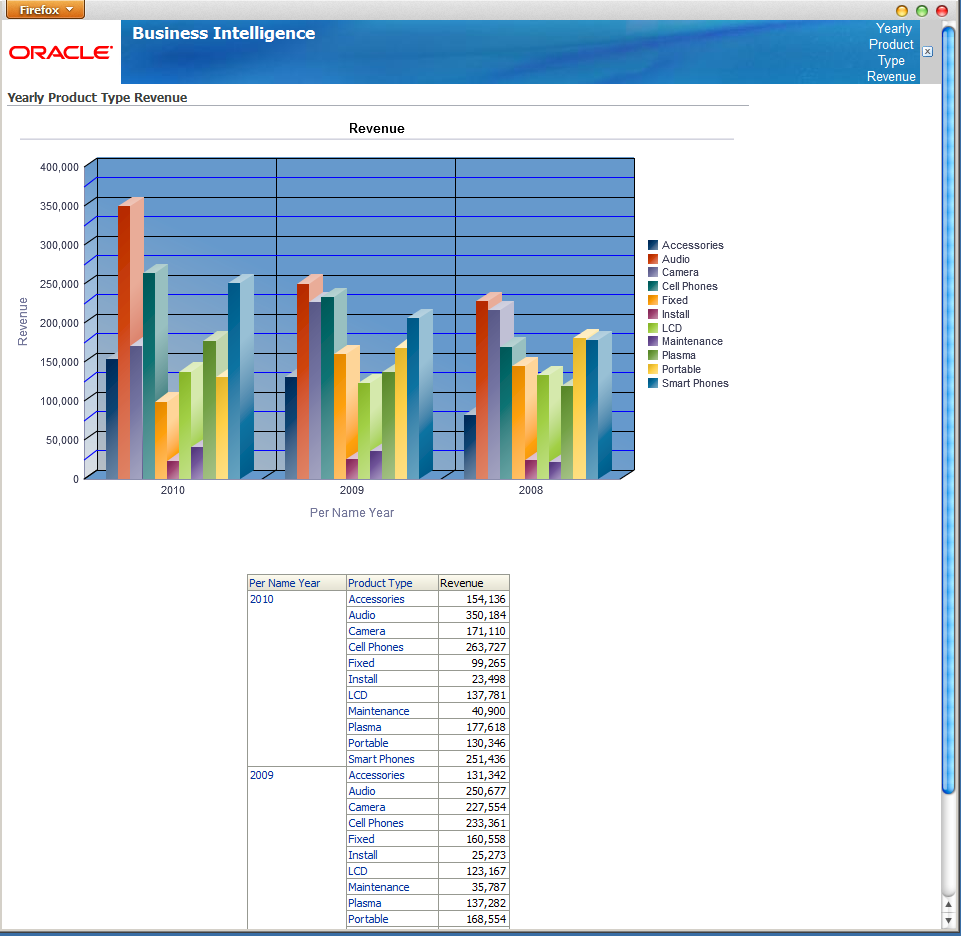Viewport: 961px width, 936px height.
Task: Click the Yearly Product Type Revenue pane entry
Action: (890, 52)
